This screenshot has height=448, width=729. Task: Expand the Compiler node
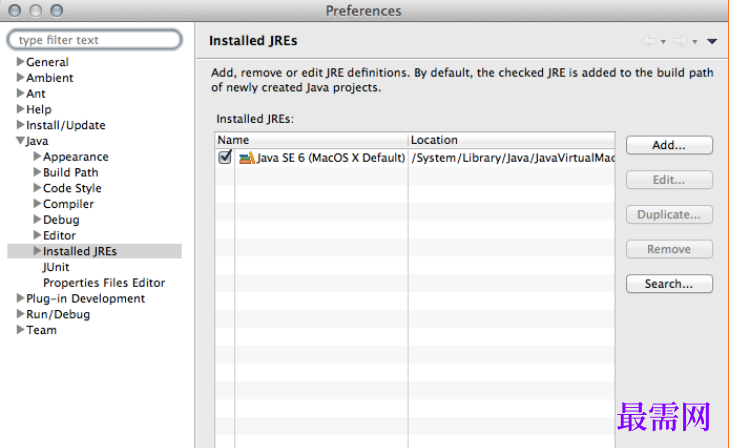pos(37,204)
